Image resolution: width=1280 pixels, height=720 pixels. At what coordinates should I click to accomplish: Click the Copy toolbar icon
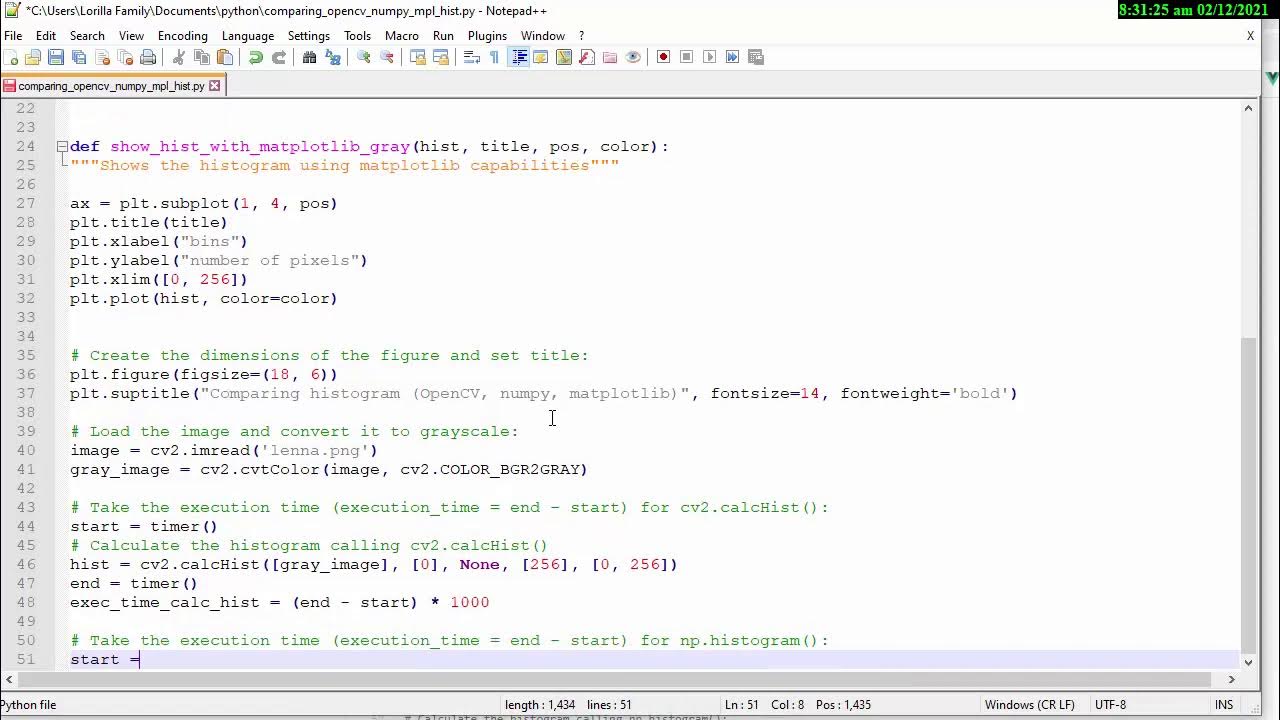click(x=202, y=57)
